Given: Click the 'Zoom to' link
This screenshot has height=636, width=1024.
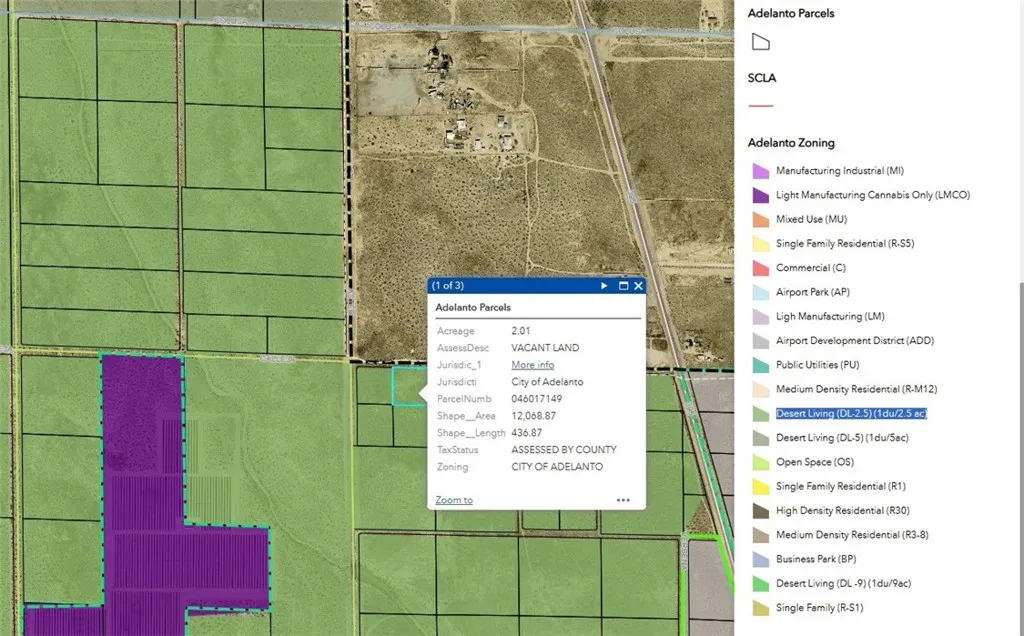Looking at the screenshot, I should tap(454, 500).
